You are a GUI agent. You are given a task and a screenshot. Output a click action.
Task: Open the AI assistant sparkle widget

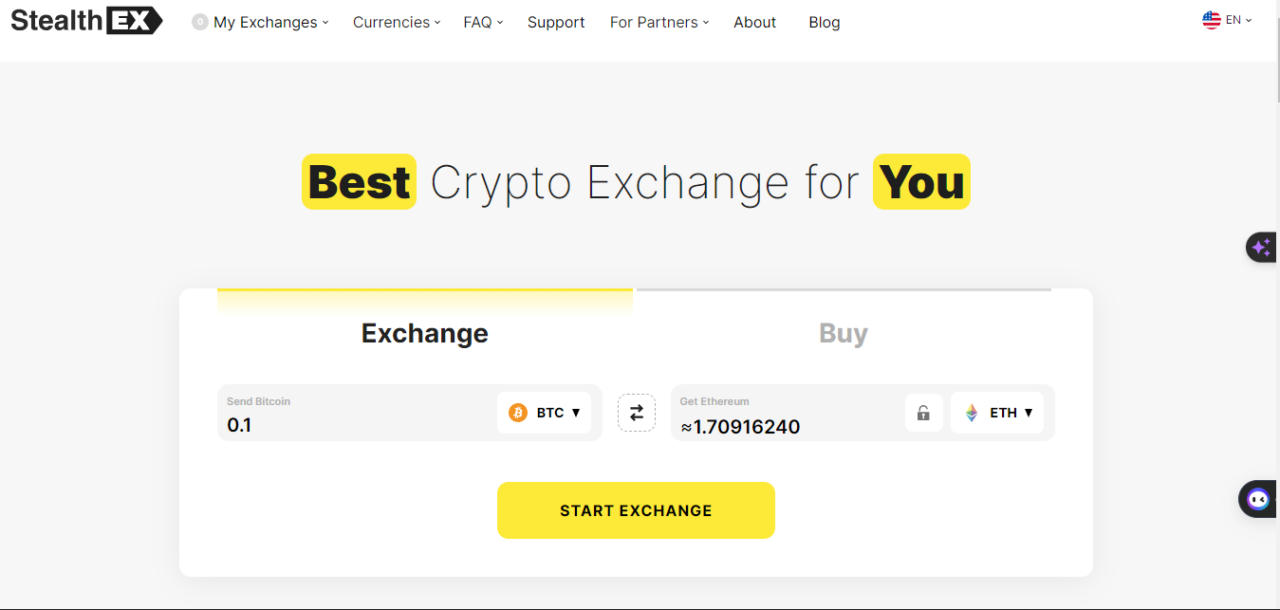1260,247
